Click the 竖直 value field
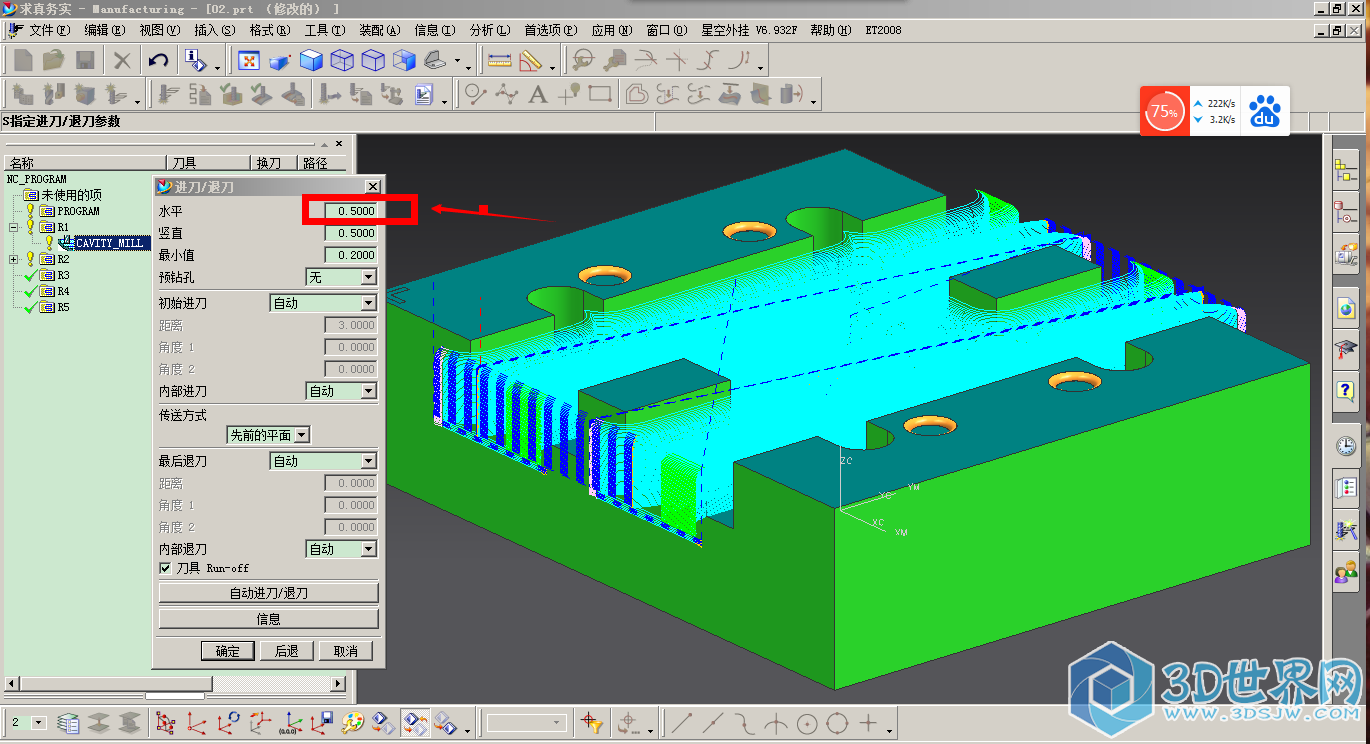The height and width of the screenshot is (744, 1370). tap(350, 233)
